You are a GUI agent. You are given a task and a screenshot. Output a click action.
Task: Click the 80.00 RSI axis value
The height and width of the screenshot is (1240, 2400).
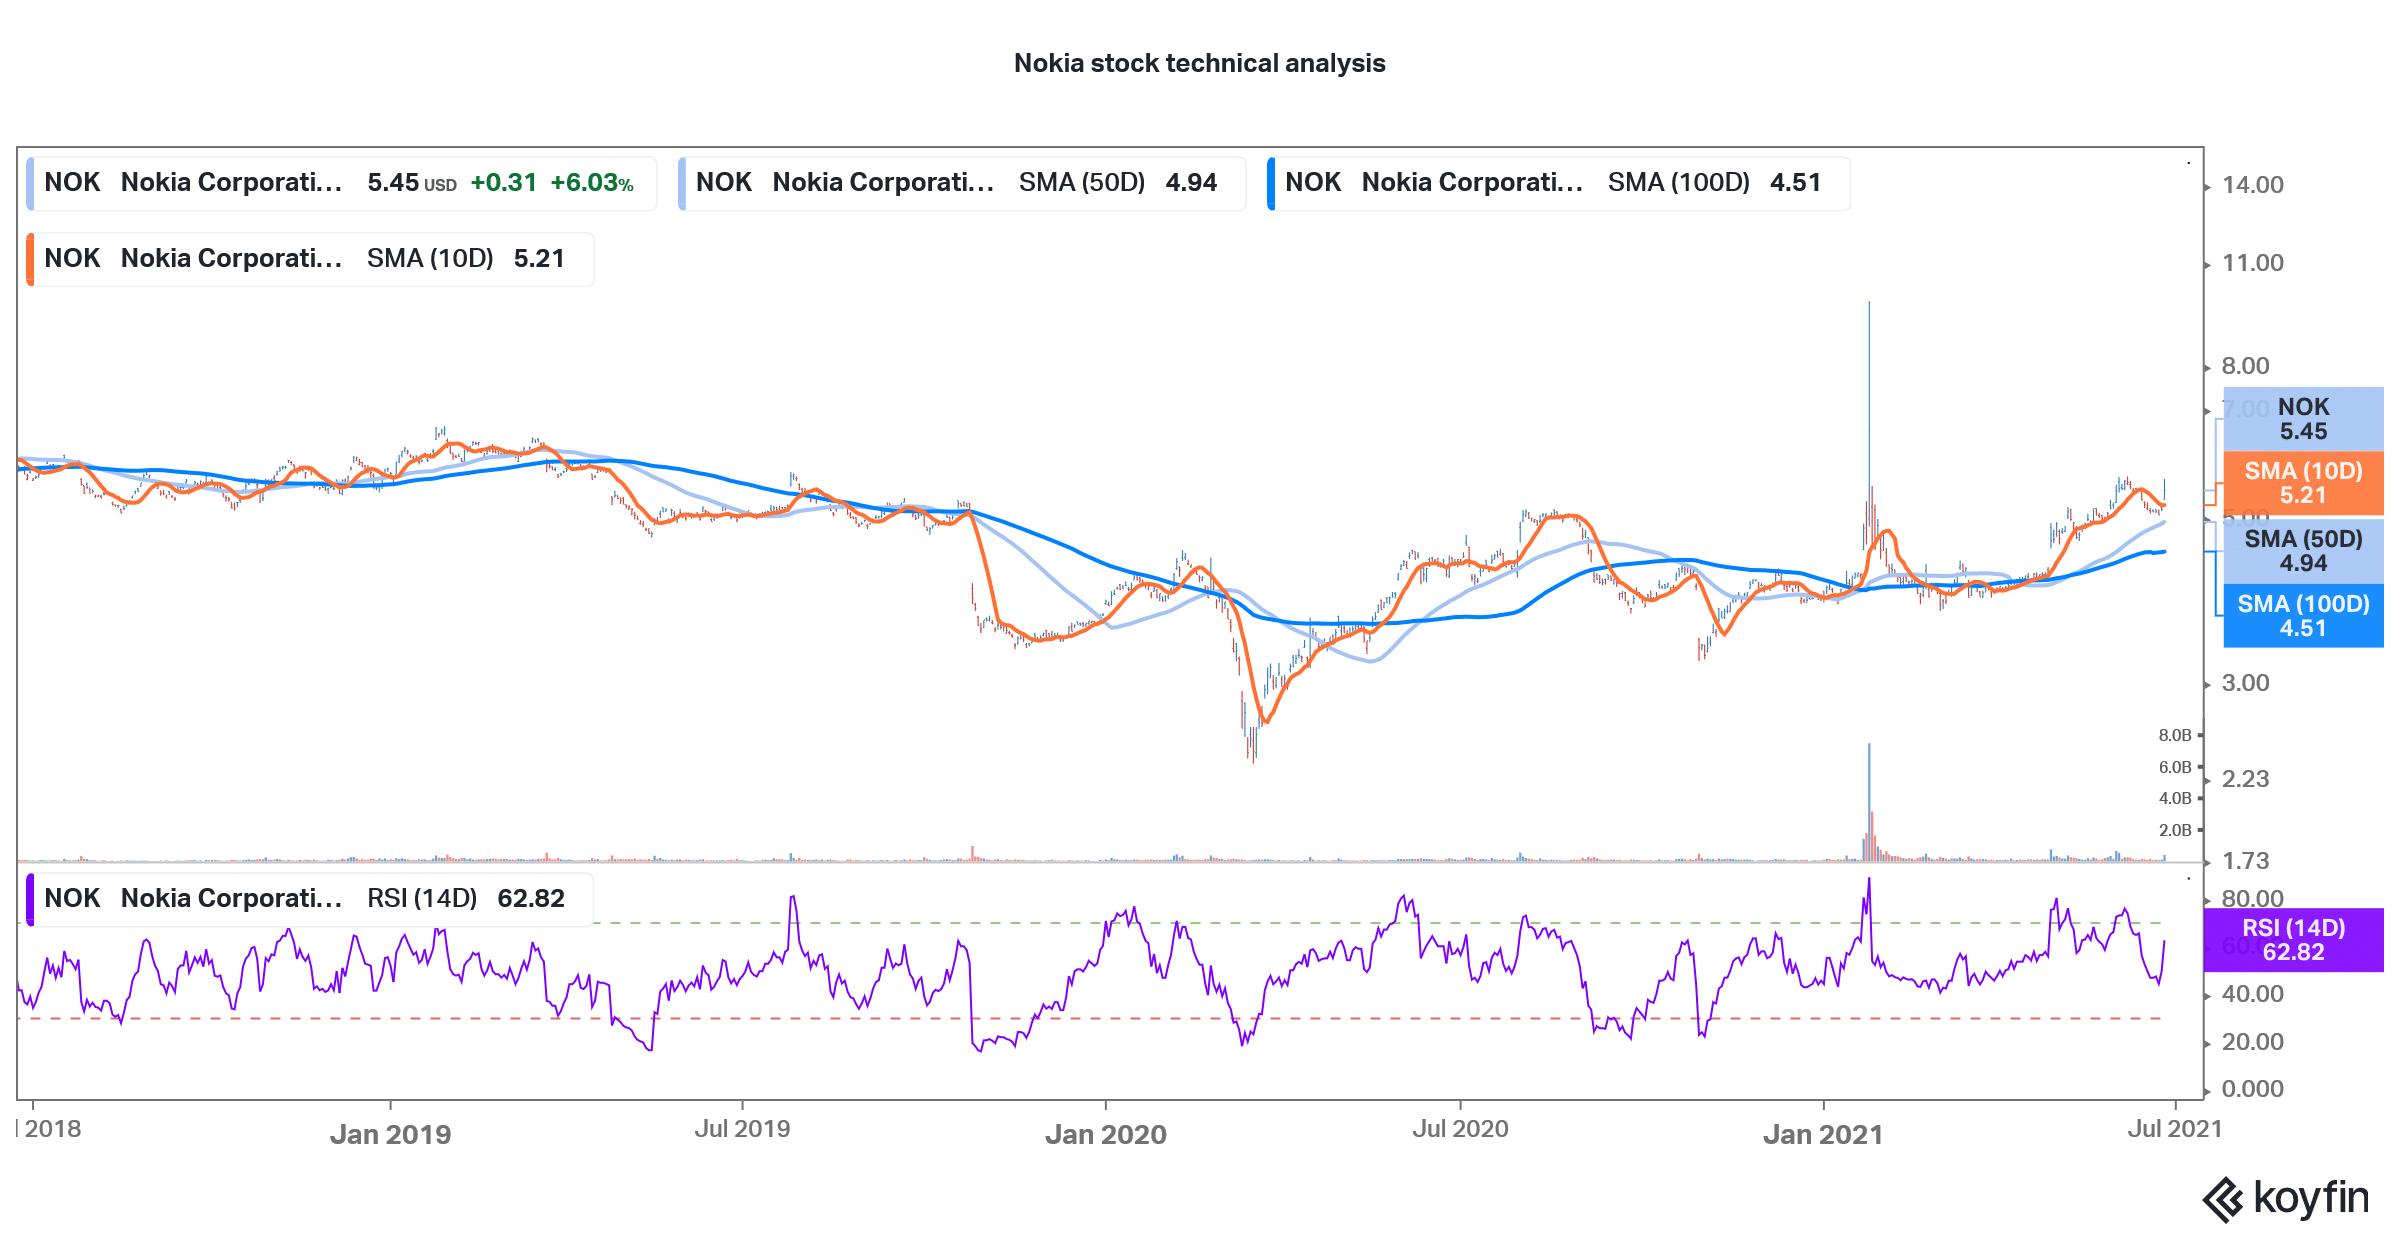2252,898
